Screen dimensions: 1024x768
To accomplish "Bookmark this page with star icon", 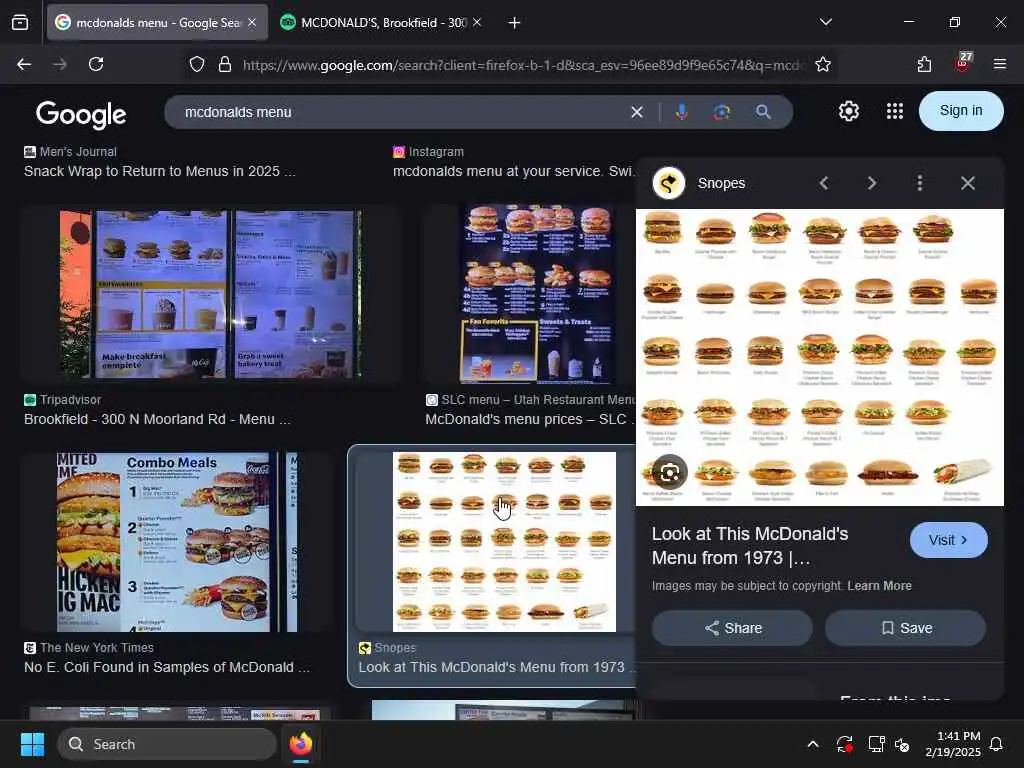I will pyautogui.click(x=823, y=64).
